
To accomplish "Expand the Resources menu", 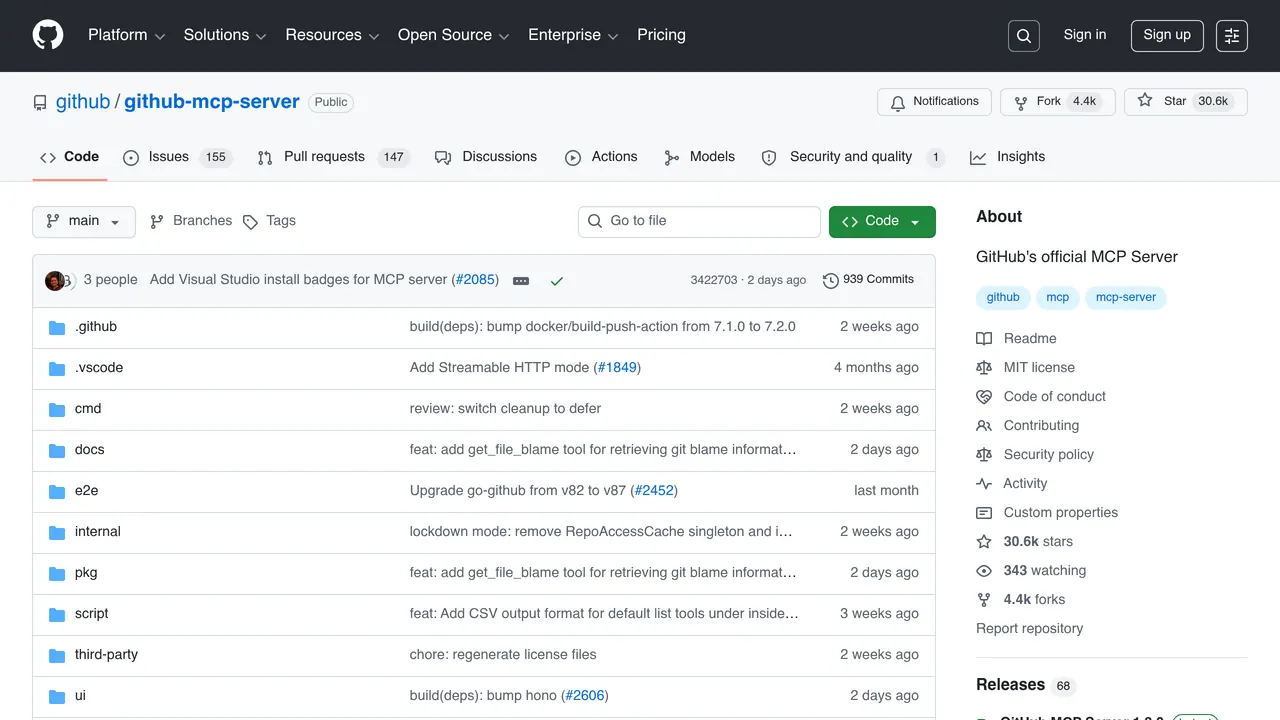I will (332, 35).
